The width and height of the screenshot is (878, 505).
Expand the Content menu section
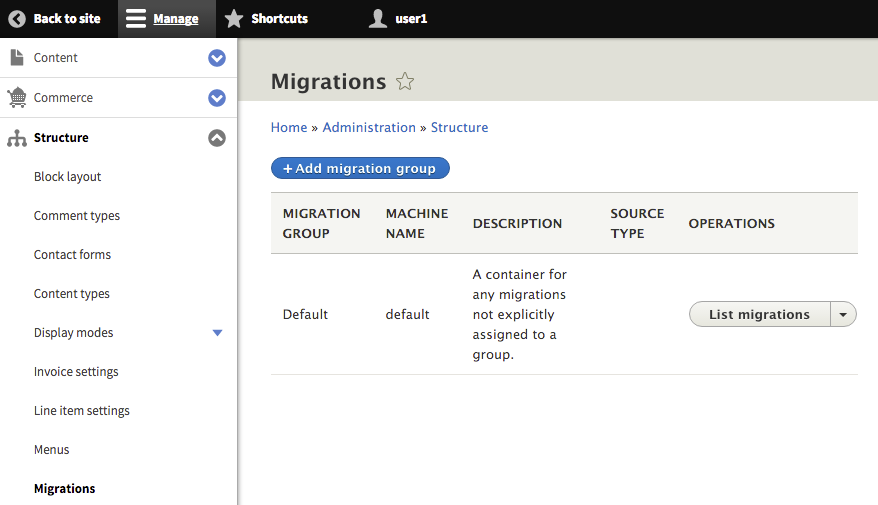tap(217, 58)
